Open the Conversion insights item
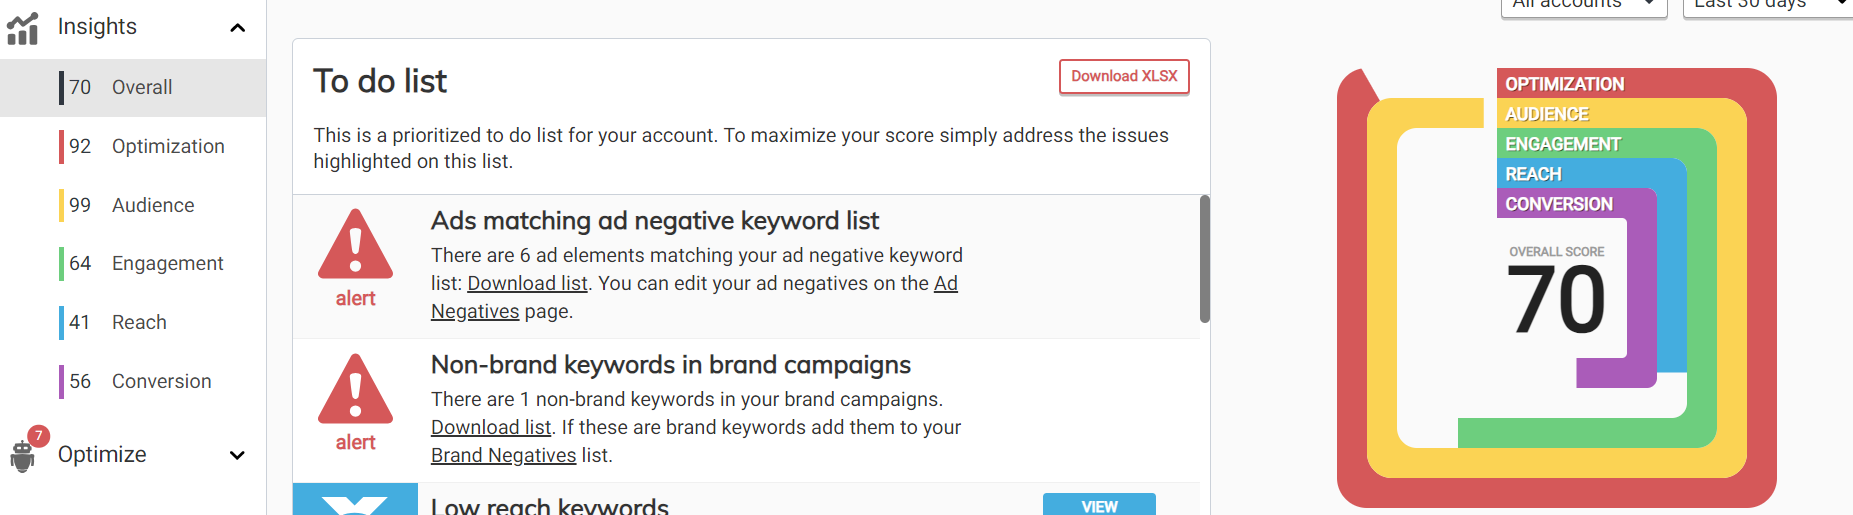Image resolution: width=1853 pixels, height=515 pixels. pos(161,382)
